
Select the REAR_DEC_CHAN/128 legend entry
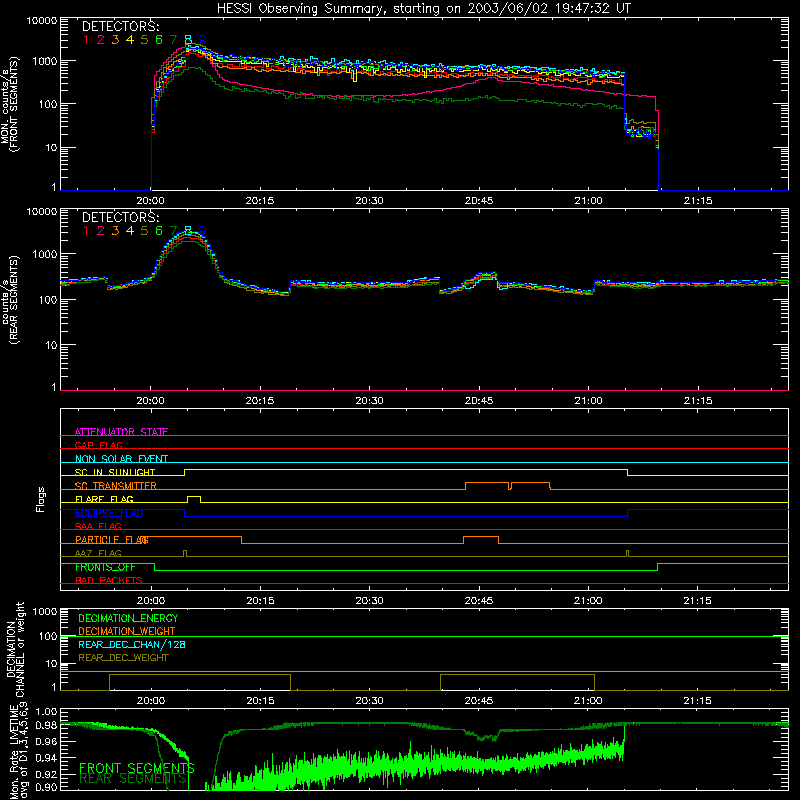pyautogui.click(x=132, y=644)
